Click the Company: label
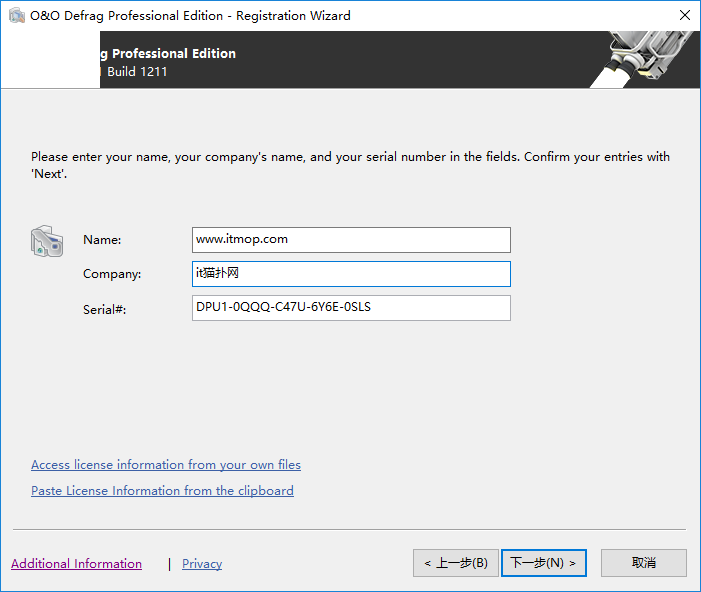This screenshot has width=701, height=592. [112, 274]
